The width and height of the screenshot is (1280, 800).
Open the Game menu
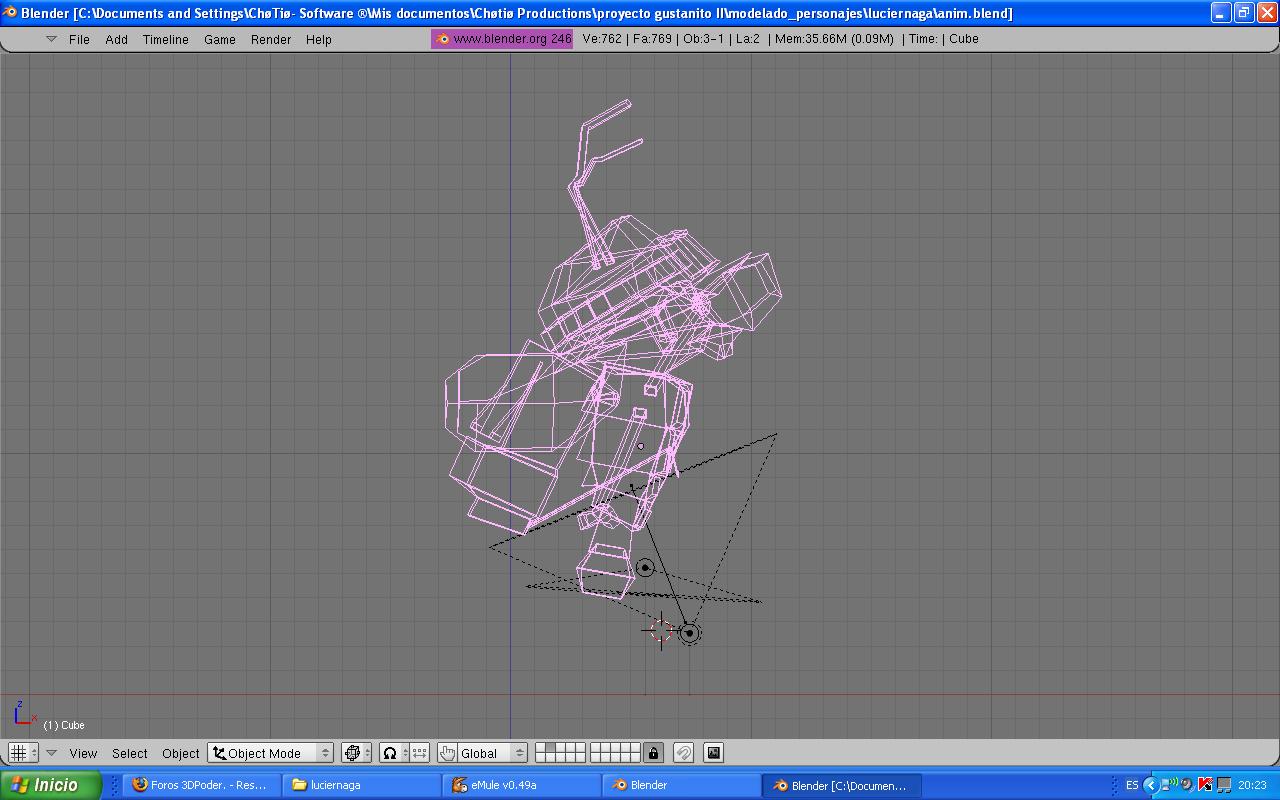(x=220, y=39)
